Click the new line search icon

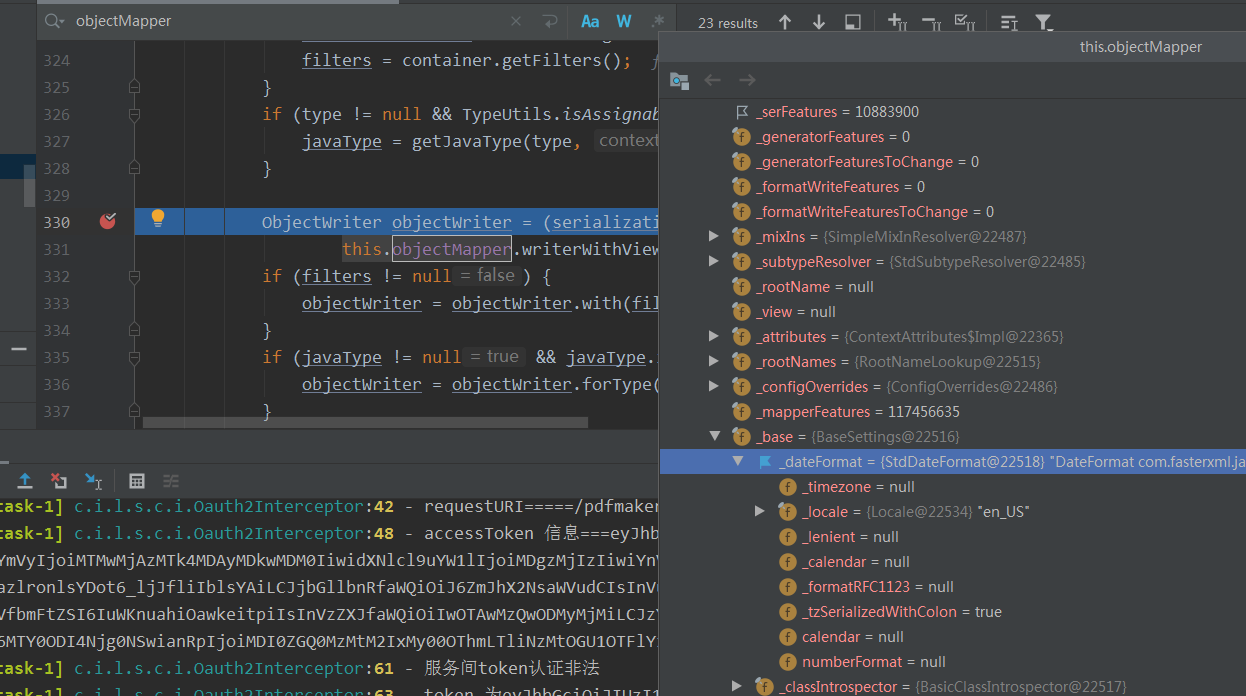[549, 21]
